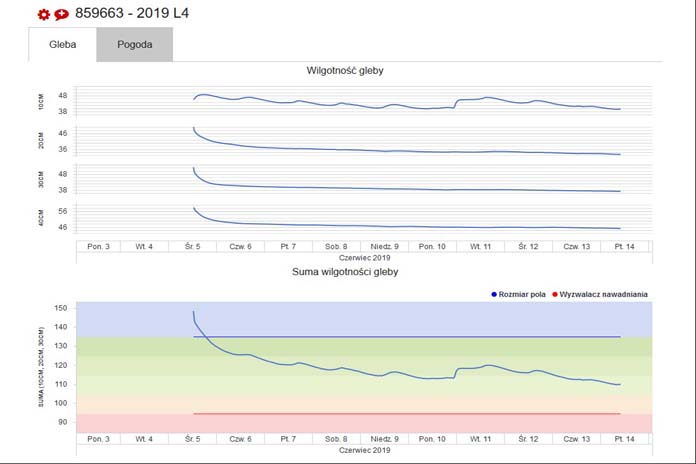Screen dimensions: 696x464
Task: Click the 40CM depth axis label
Action: [41, 218]
